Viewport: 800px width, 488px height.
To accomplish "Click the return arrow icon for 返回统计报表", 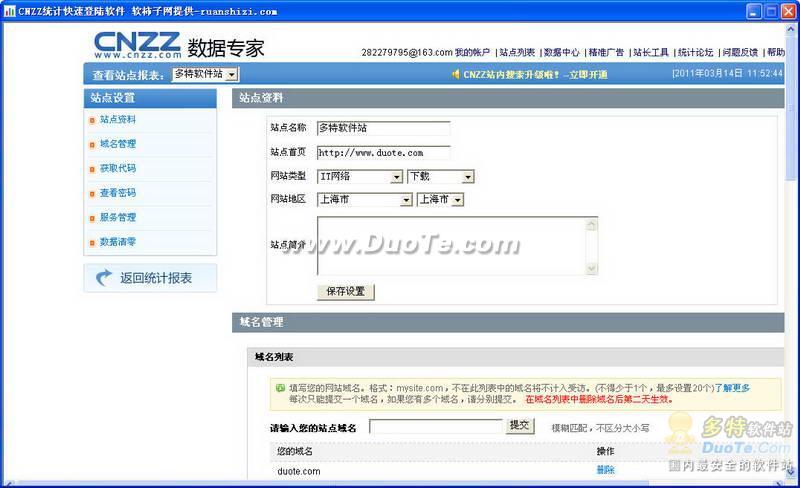I will tap(104, 277).
